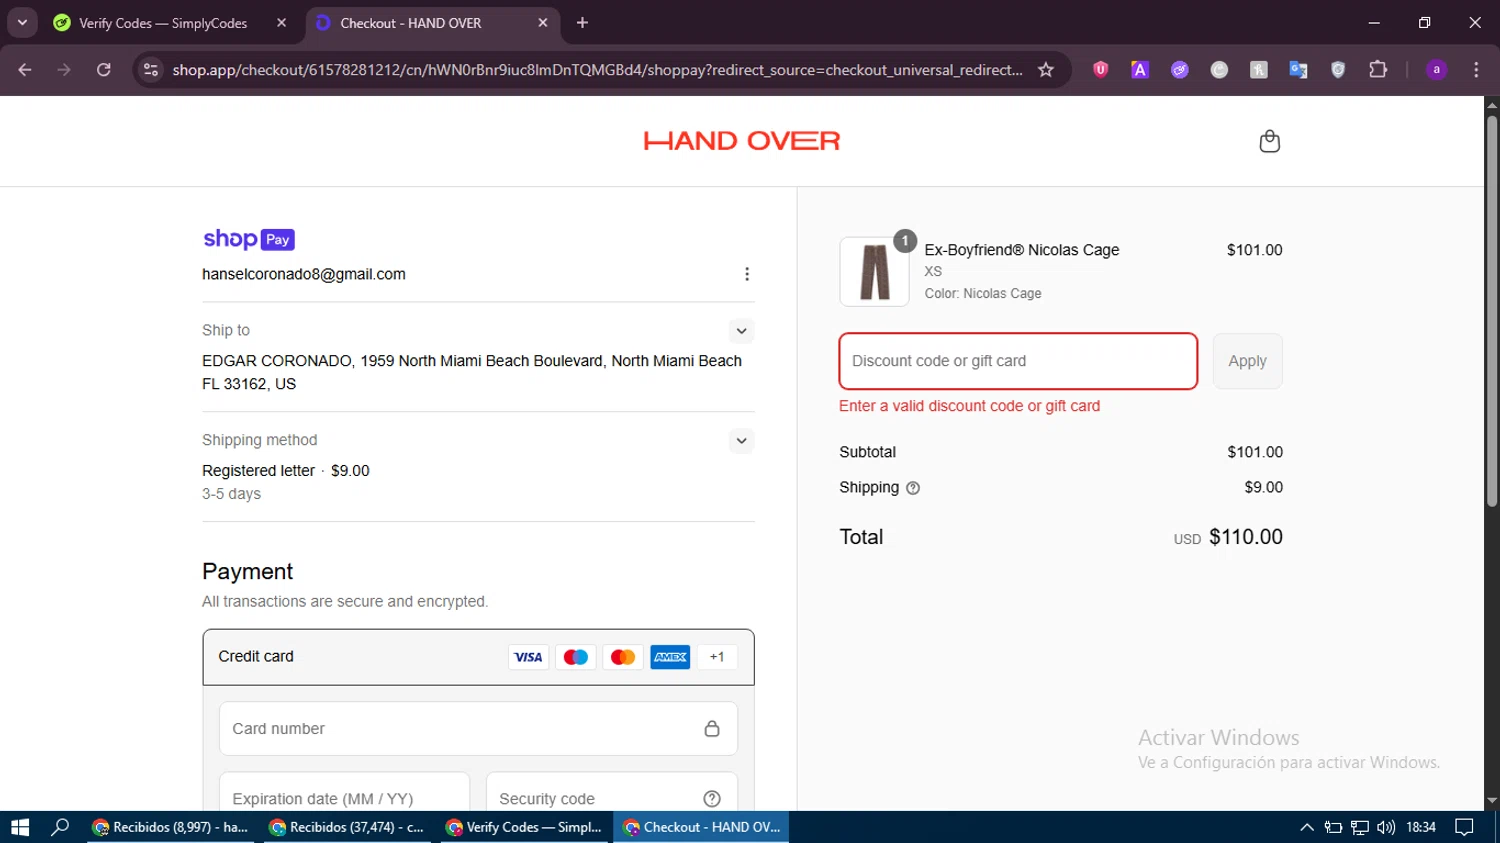
Task: Click the email hanselcoronado8@gmail.com
Action: point(304,274)
